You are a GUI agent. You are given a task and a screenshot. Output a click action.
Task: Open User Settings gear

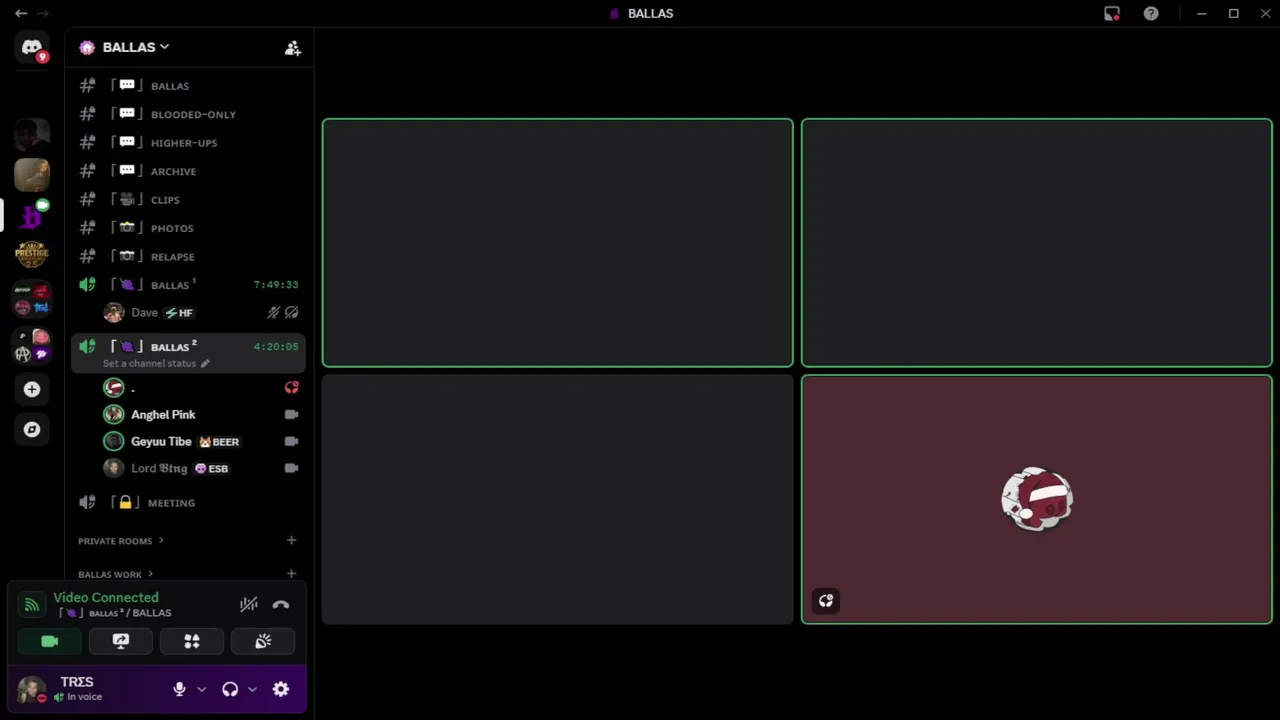[281, 689]
